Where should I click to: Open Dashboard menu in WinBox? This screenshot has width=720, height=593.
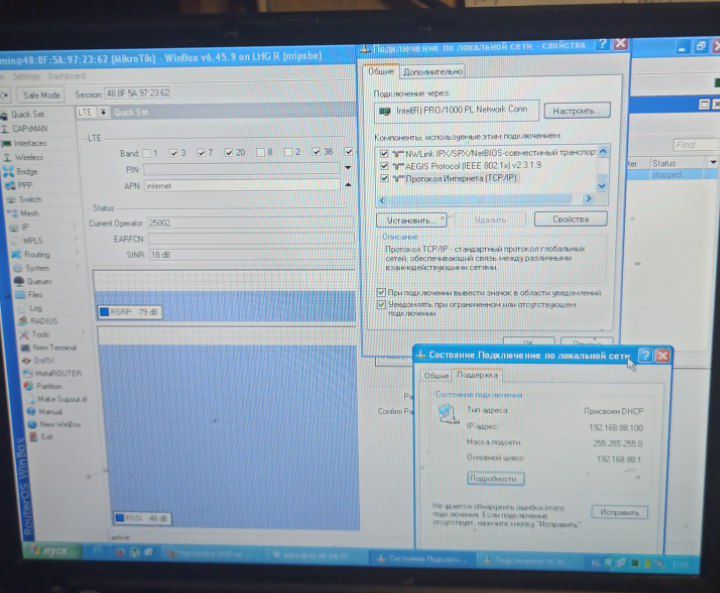pos(67,76)
